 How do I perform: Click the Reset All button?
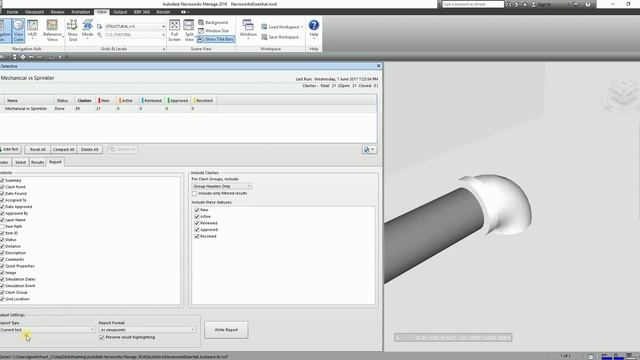click(x=38, y=150)
